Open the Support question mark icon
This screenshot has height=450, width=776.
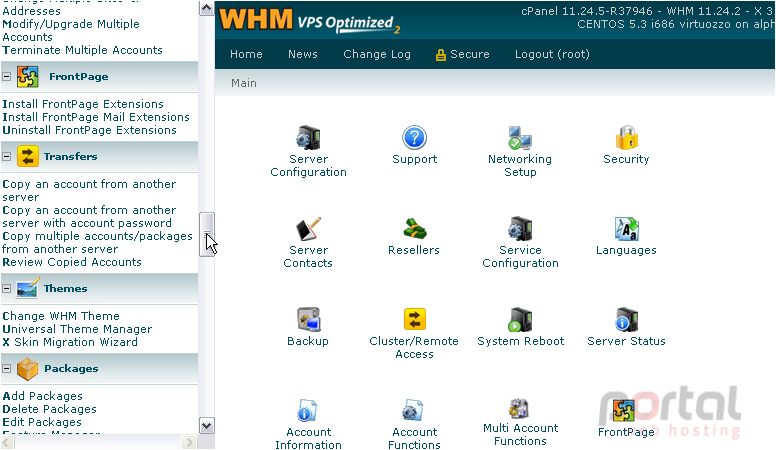pyautogui.click(x=414, y=138)
